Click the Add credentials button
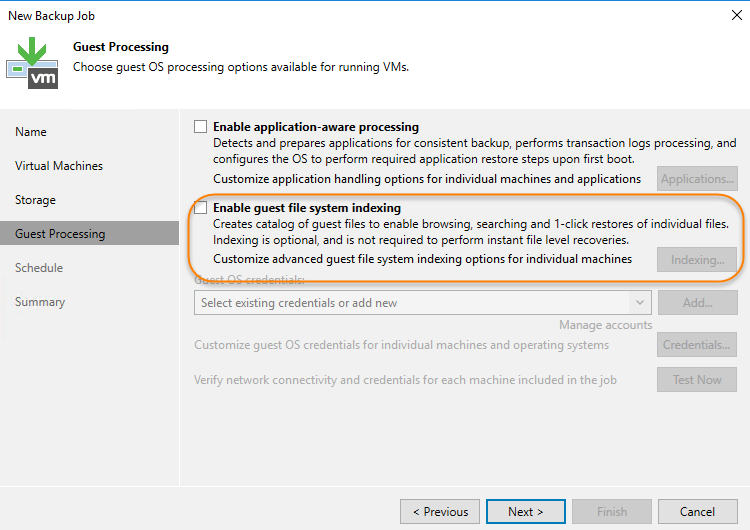The height and width of the screenshot is (530, 750). 697,302
